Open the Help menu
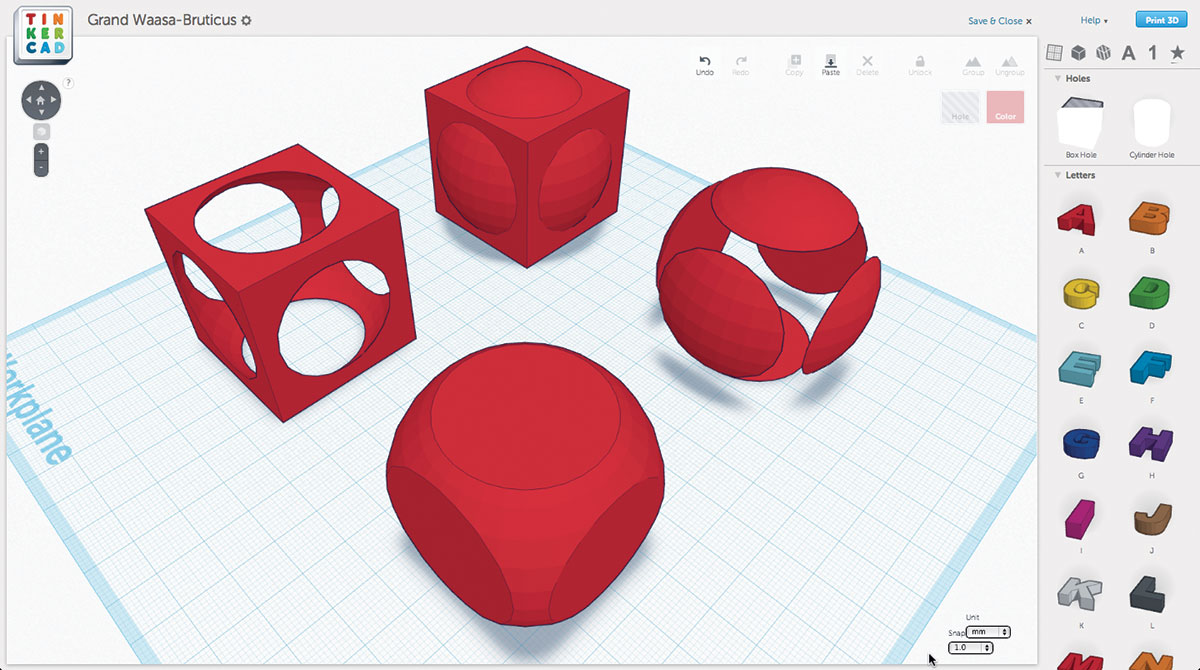 pos(1094,20)
